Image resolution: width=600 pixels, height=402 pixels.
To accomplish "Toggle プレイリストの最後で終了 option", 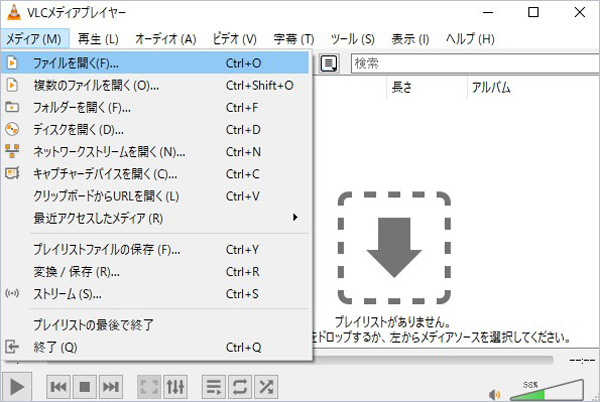I will (x=155, y=325).
